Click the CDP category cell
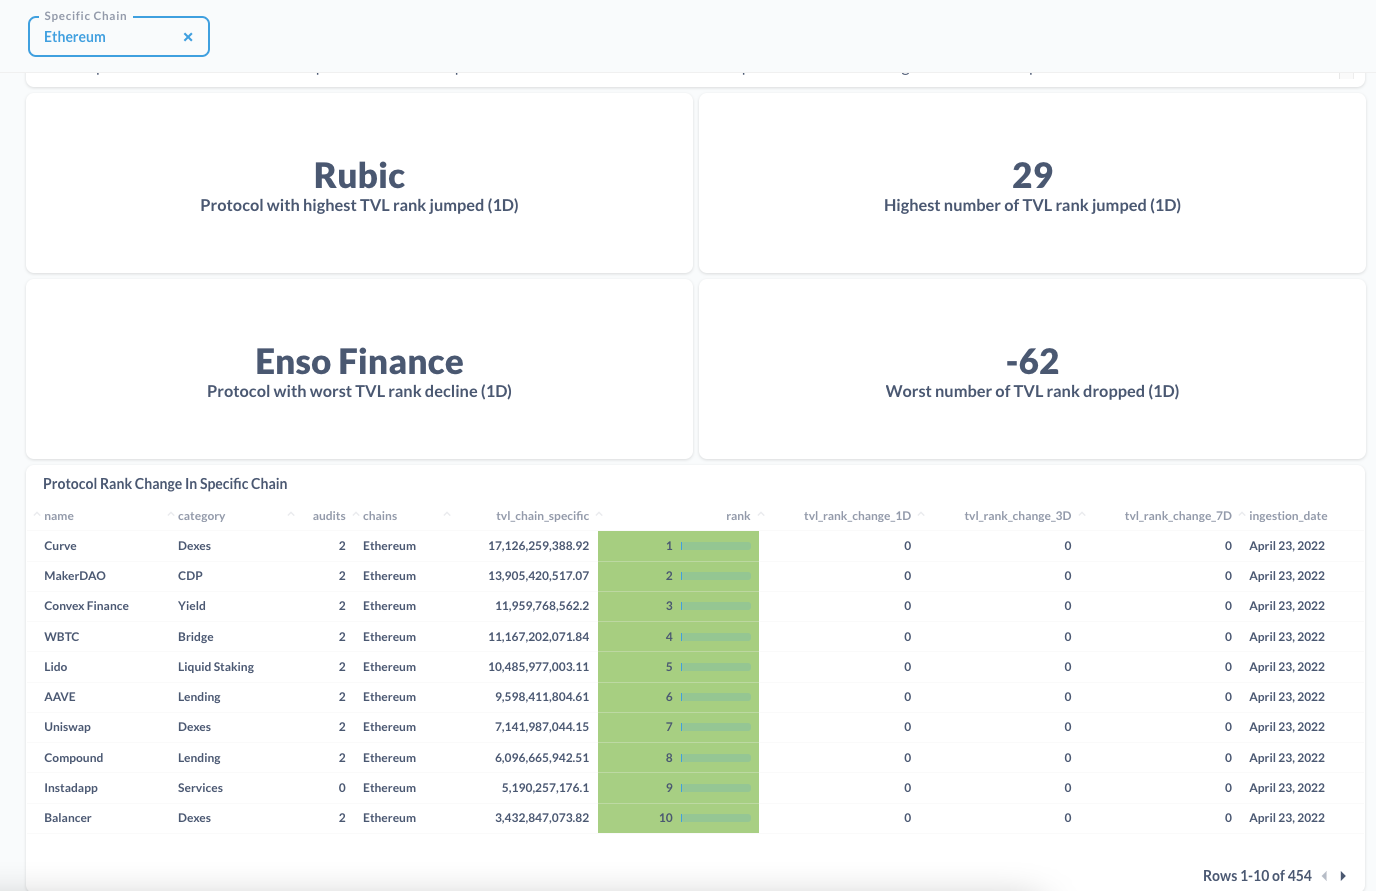1376x891 pixels. 190,576
